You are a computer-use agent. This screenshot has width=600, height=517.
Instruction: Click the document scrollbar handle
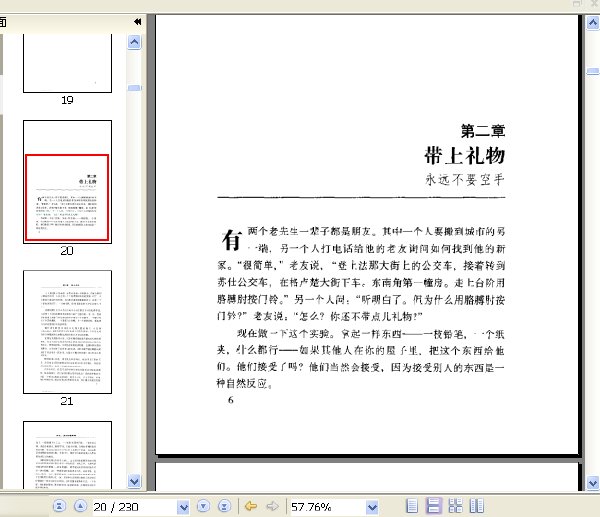coord(593,71)
